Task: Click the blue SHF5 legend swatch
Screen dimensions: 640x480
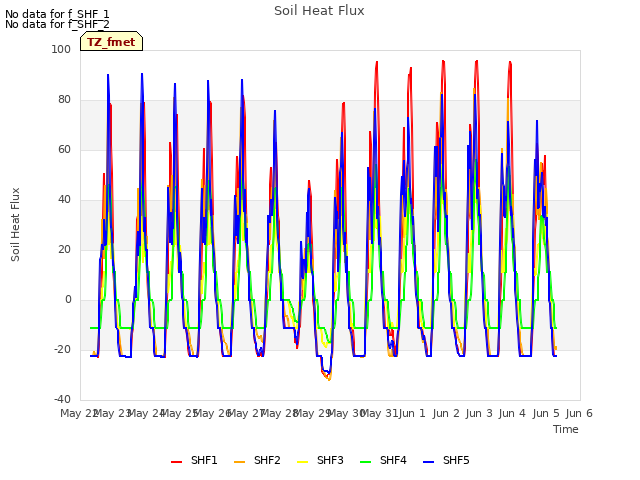Action: coord(429,462)
